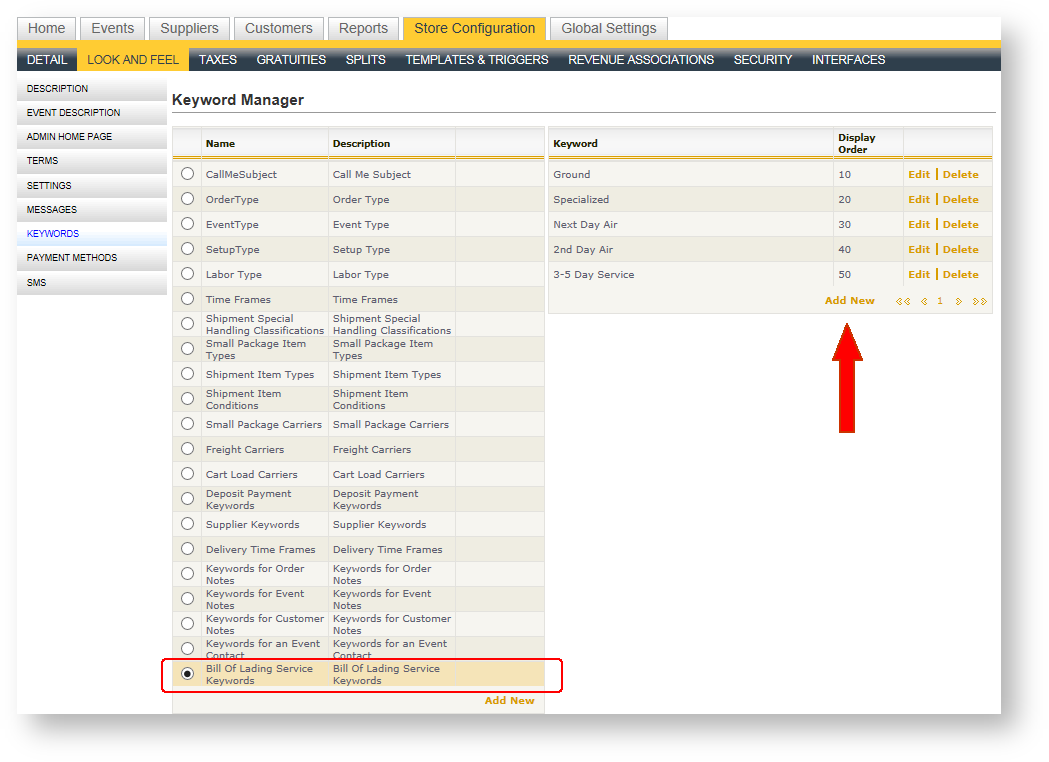Jump to first page of keywords
1049x762 pixels.
(905, 300)
